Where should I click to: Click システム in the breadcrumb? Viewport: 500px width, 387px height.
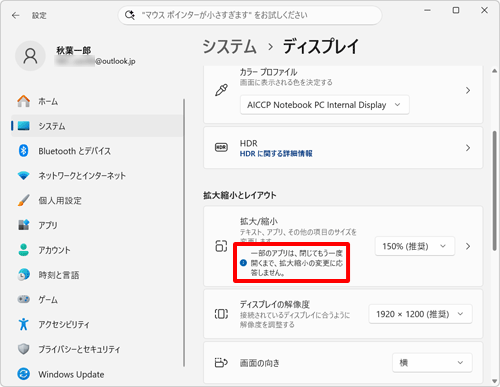[230, 46]
